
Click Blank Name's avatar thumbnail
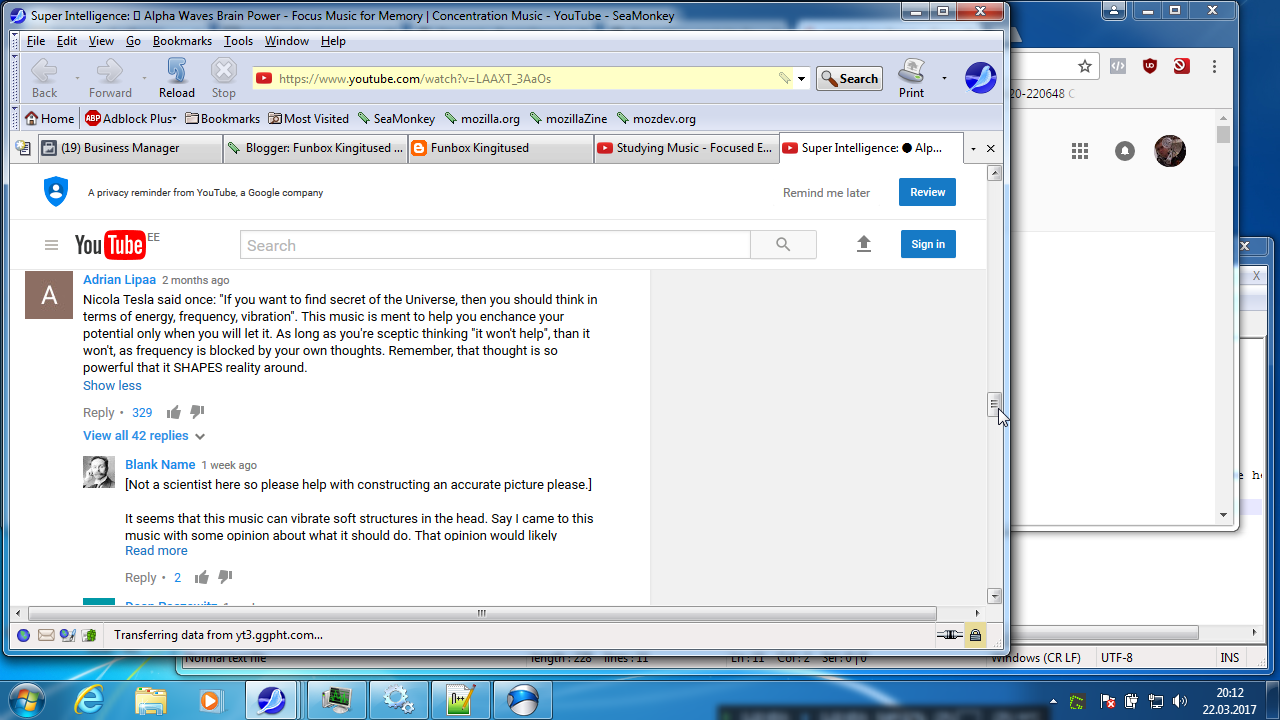[99, 472]
